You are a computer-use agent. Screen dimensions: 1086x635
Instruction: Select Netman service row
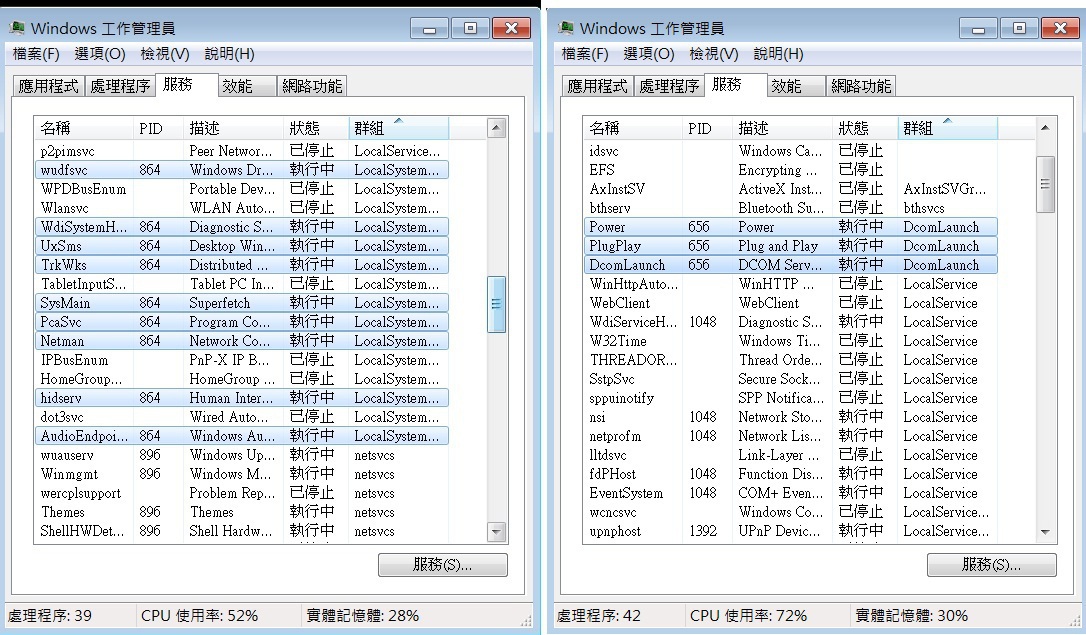pos(242,341)
